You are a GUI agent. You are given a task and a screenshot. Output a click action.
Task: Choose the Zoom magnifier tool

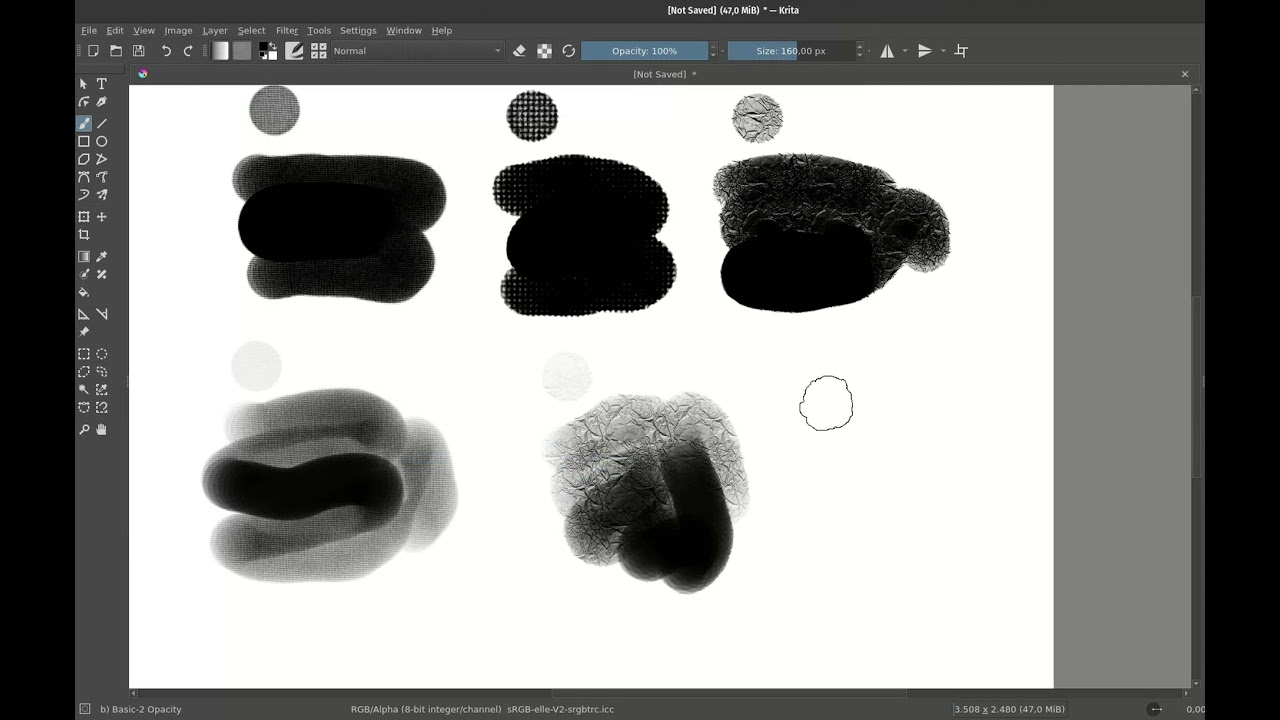84,430
